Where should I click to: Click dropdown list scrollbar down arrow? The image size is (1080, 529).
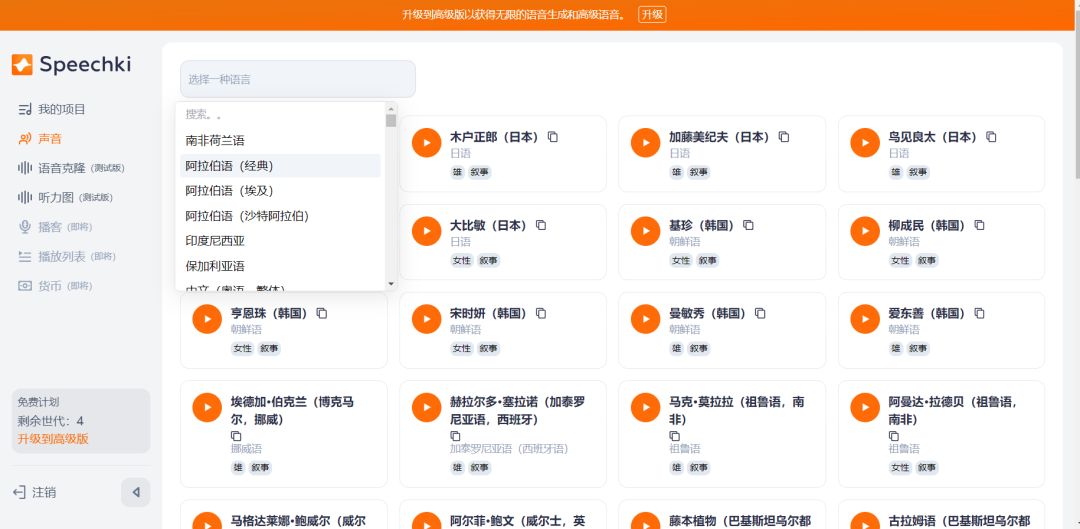coord(391,284)
